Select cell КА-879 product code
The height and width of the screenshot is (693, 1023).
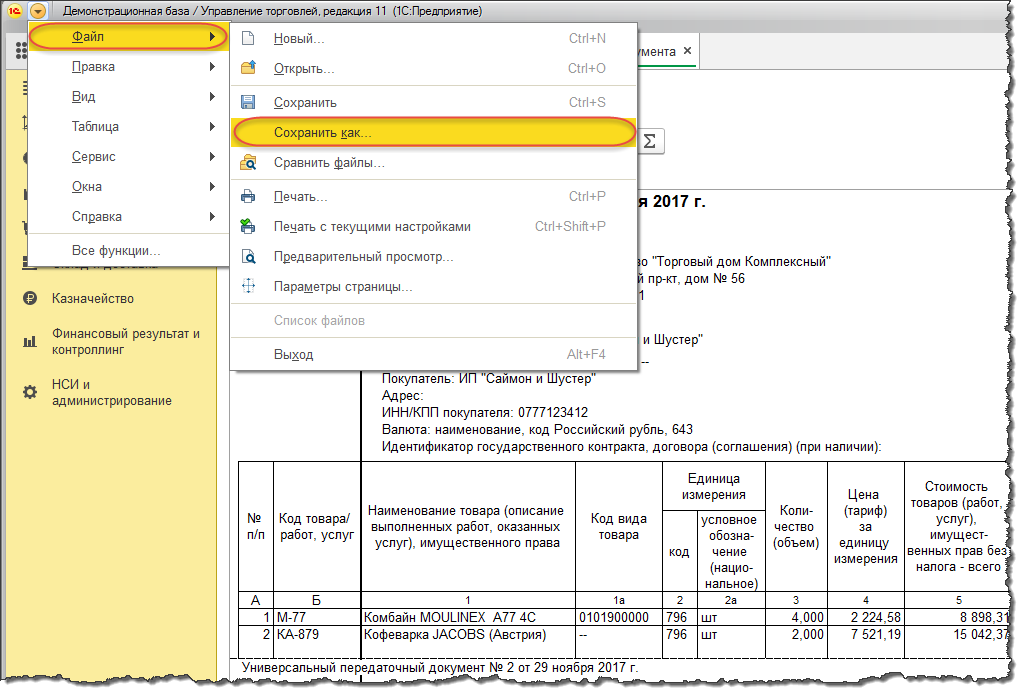pyautogui.click(x=317, y=634)
